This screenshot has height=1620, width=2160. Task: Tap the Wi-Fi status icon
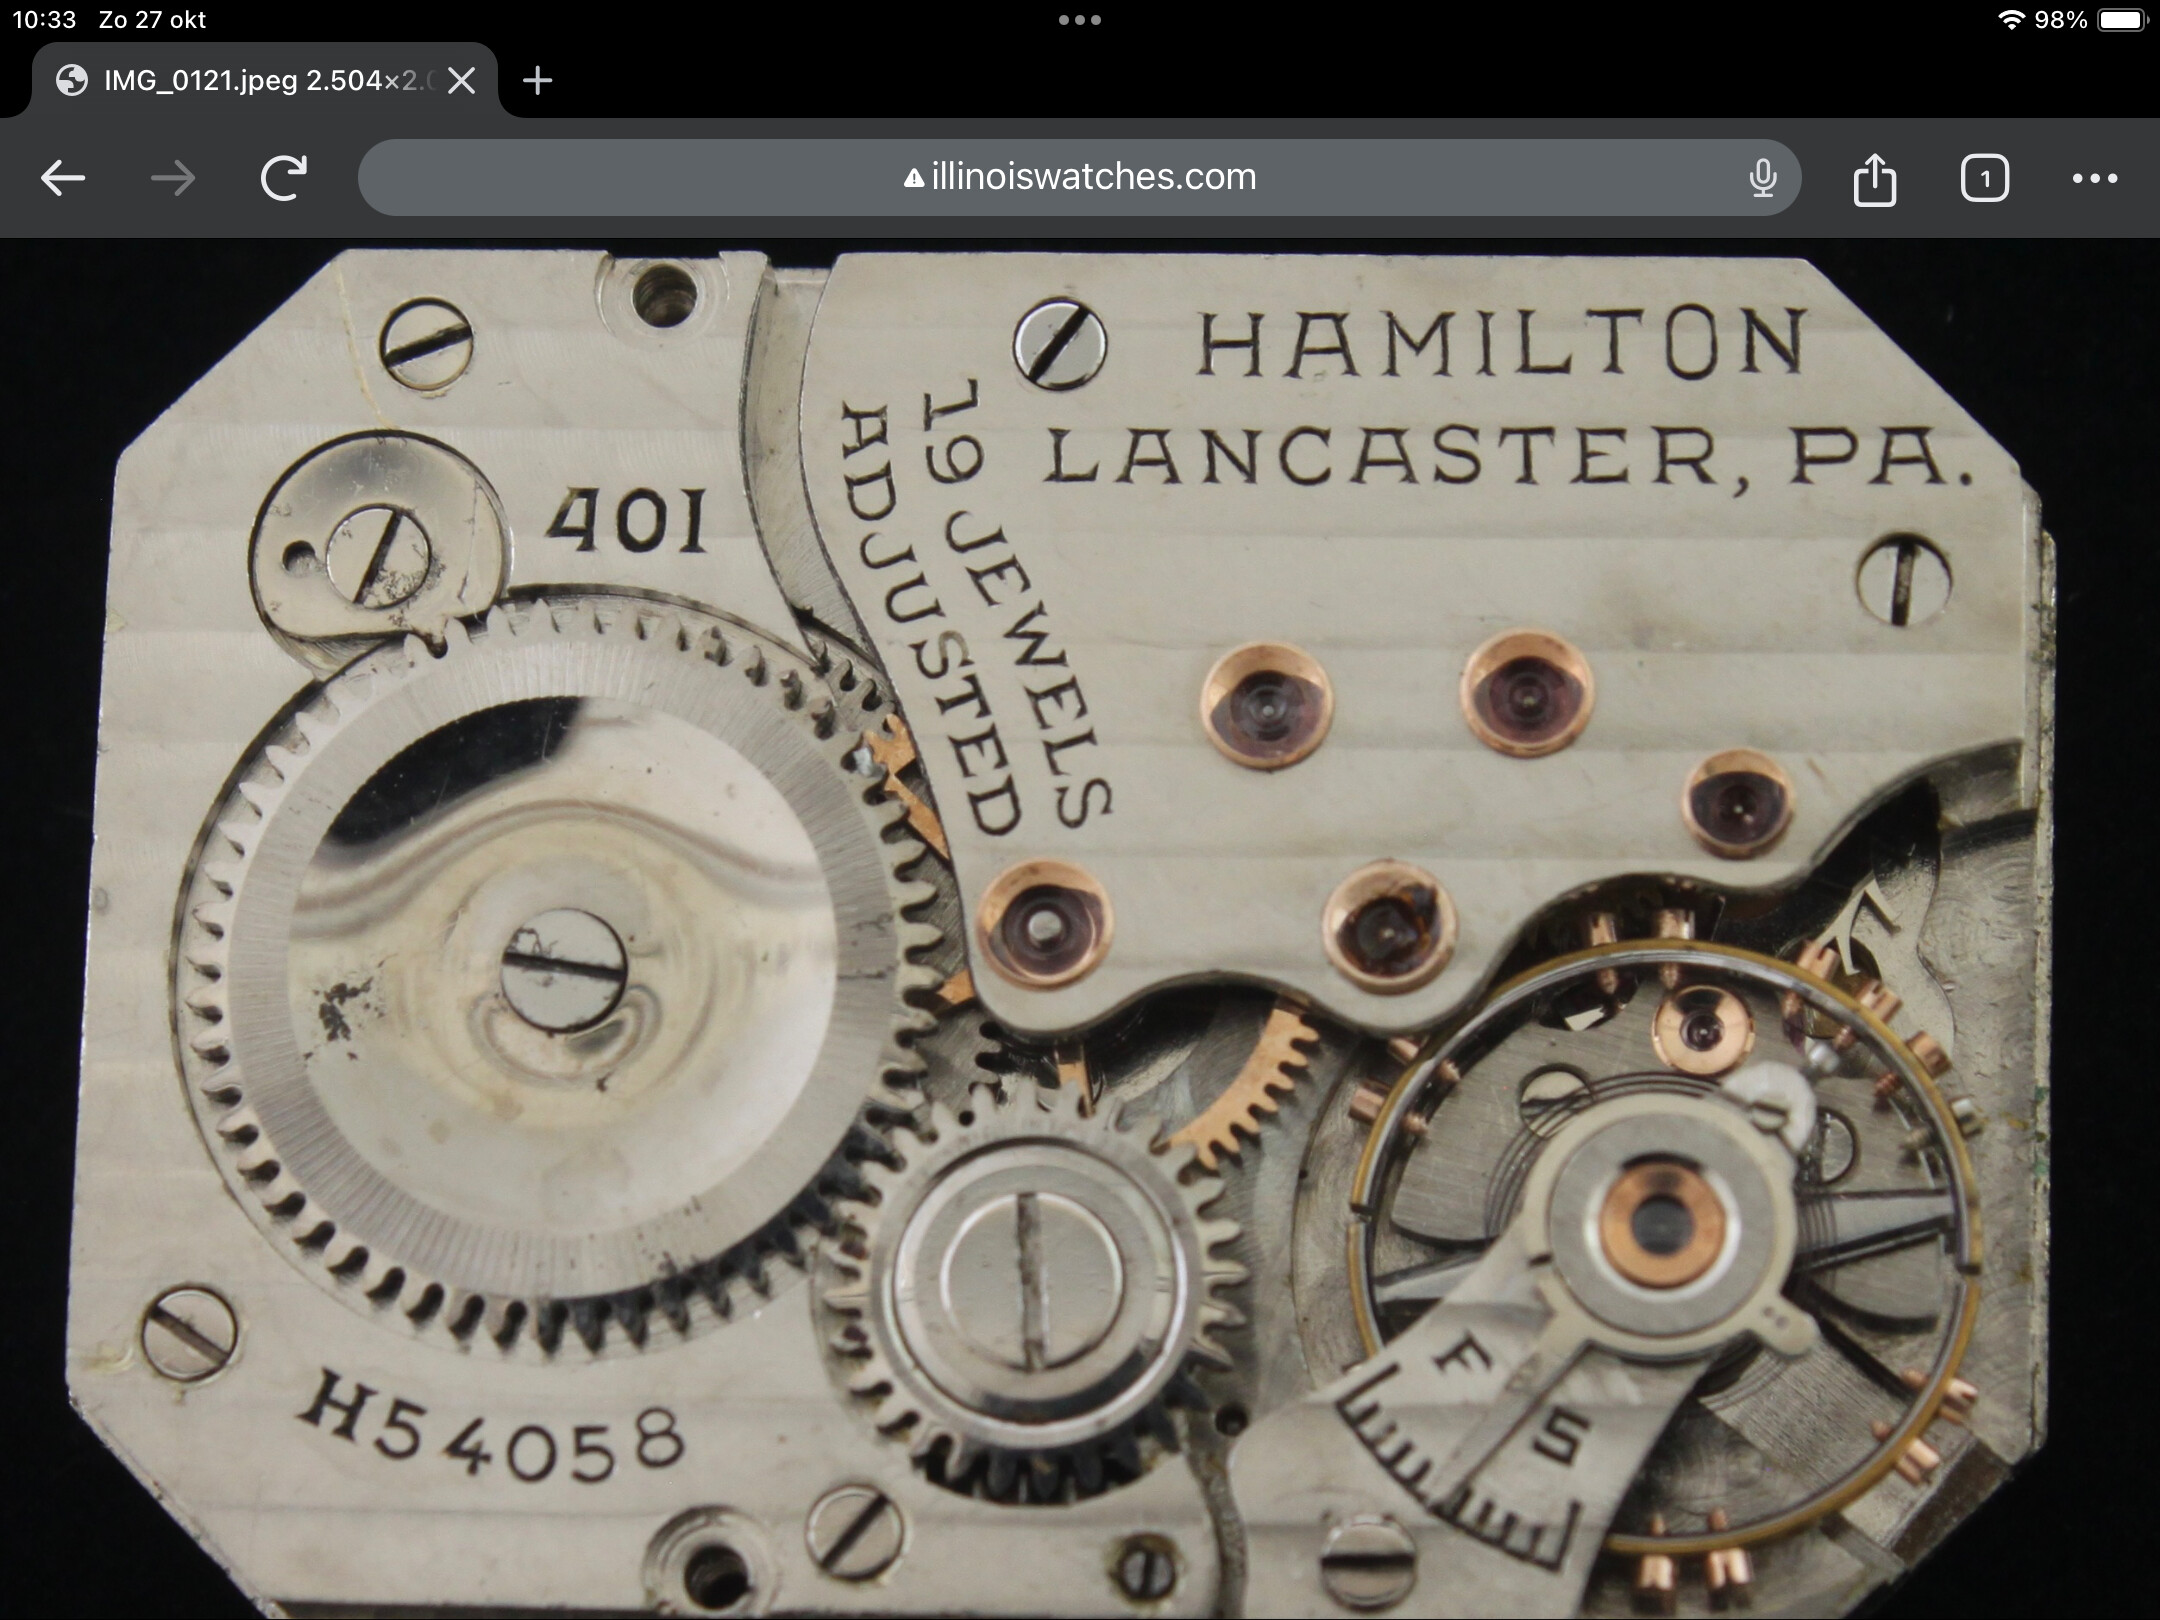coord(2009,19)
